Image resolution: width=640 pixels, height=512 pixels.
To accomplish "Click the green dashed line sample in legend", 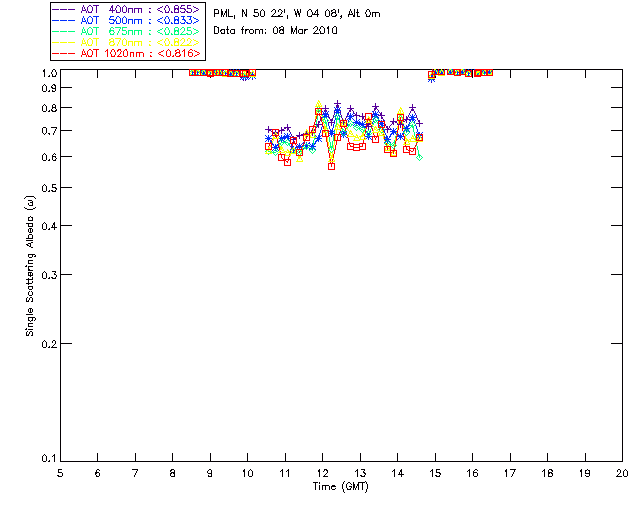I will click(63, 31).
